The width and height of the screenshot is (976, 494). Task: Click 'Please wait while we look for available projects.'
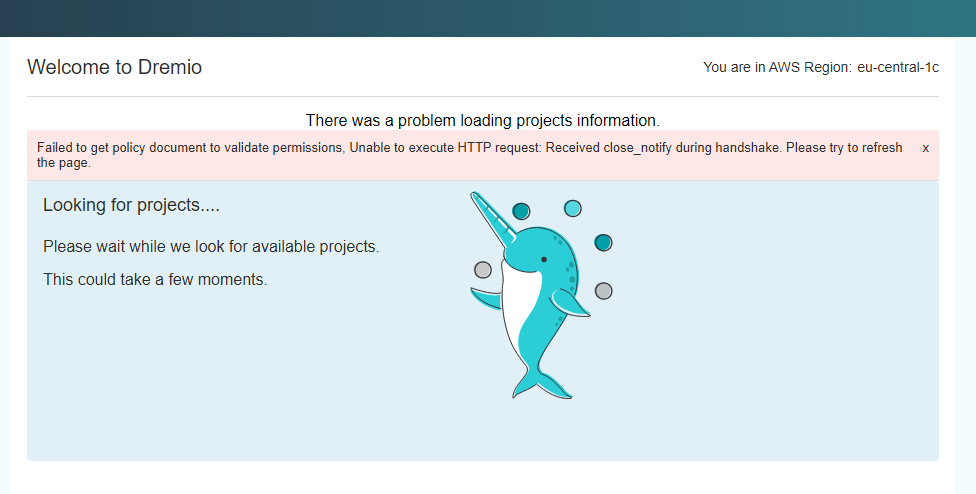211,246
